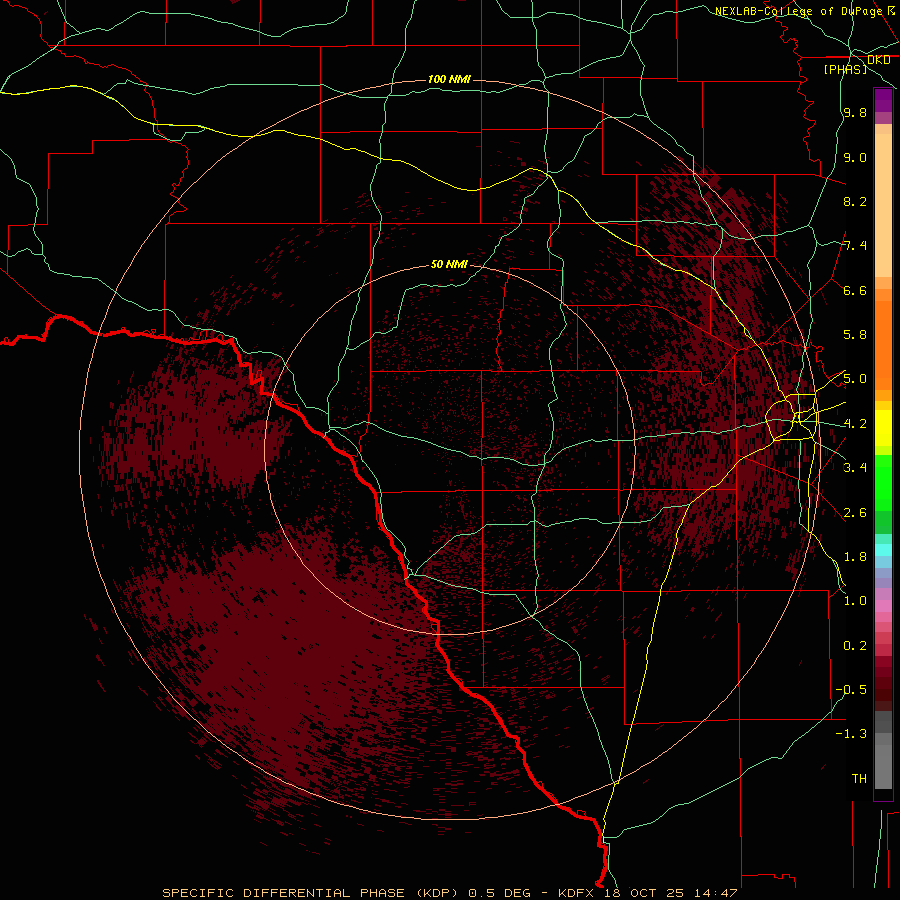Click the 3.4 scale value

[855, 468]
